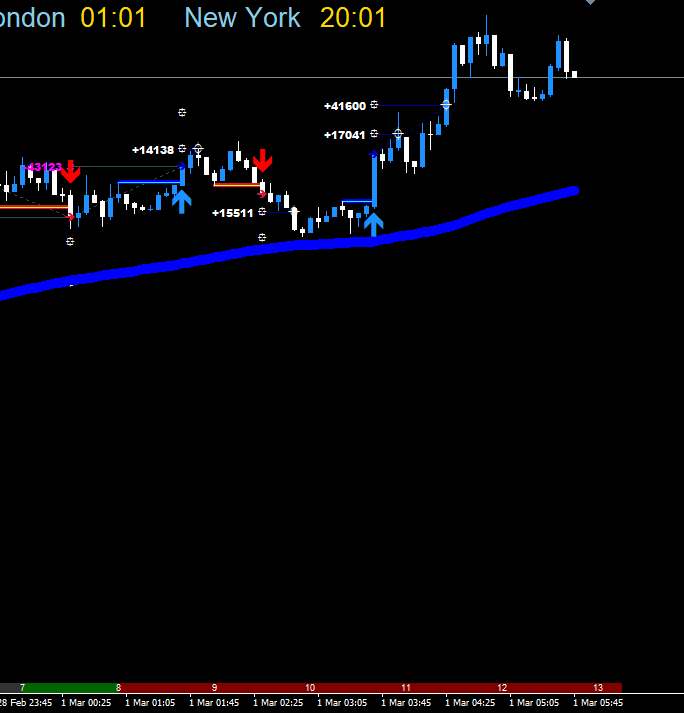
Task: Click the circled close marker of +41600 trade
Action: [x=446, y=105]
